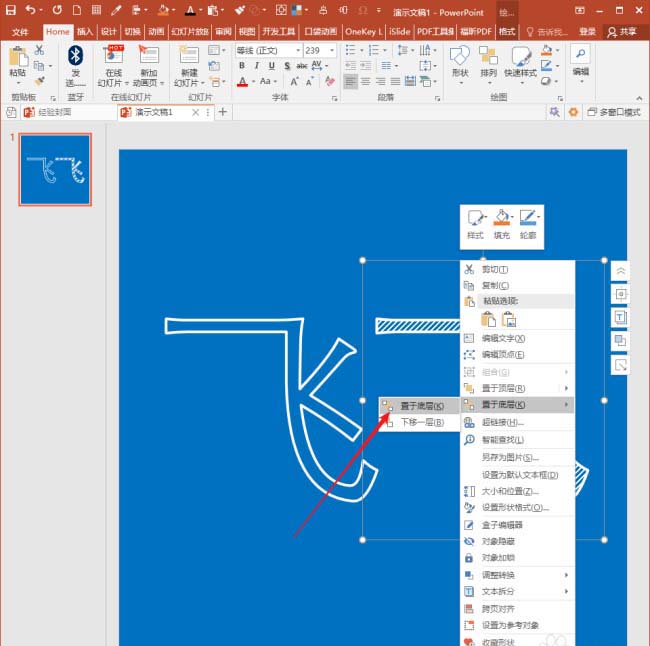Toggle Bold formatting in the font group
The width and height of the screenshot is (650, 646).
pos(242,66)
